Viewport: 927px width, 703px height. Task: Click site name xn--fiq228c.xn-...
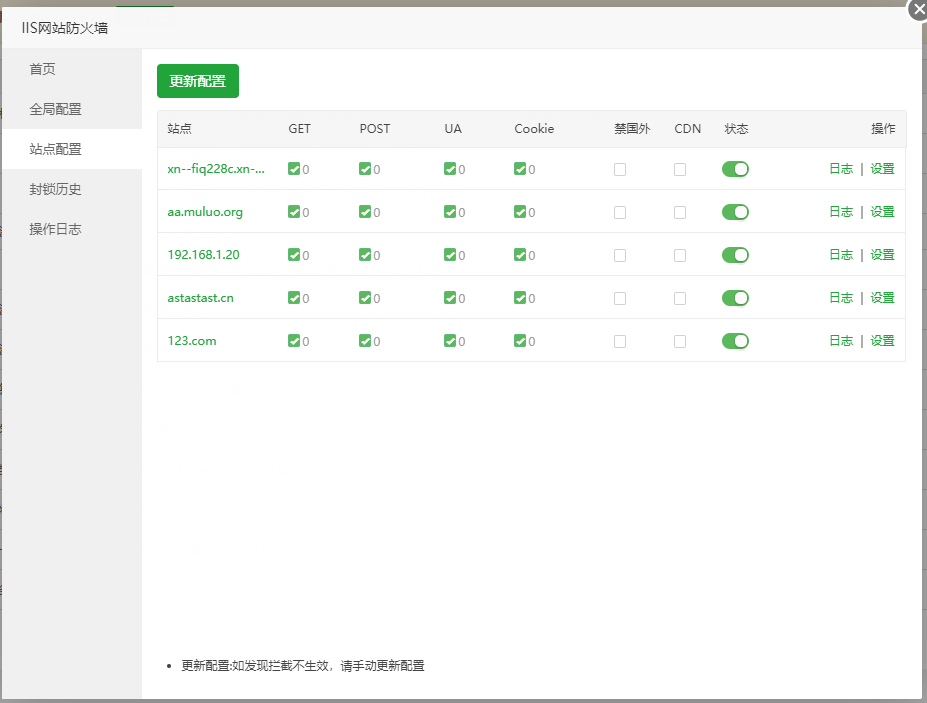click(216, 169)
